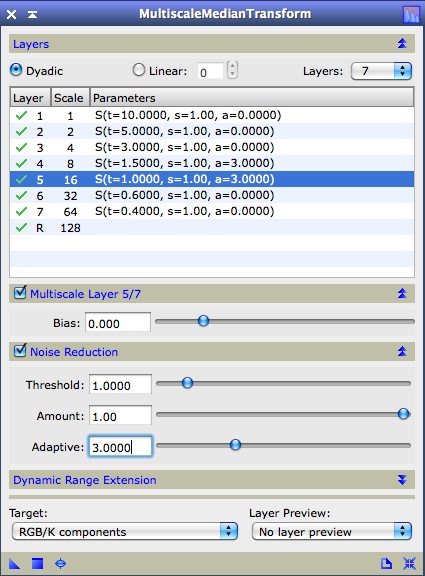Click the Linear value input field
The width and height of the screenshot is (425, 576).
(210, 71)
